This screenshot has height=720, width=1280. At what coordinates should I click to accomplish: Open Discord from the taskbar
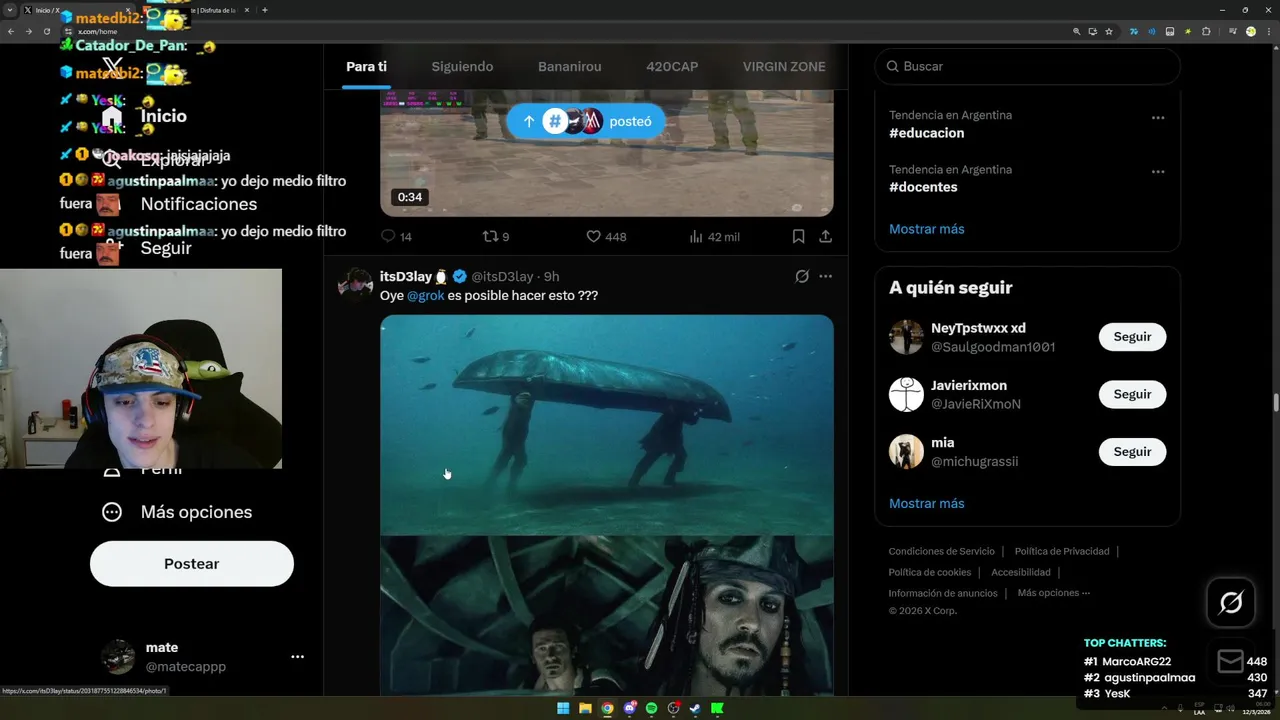pos(629,708)
